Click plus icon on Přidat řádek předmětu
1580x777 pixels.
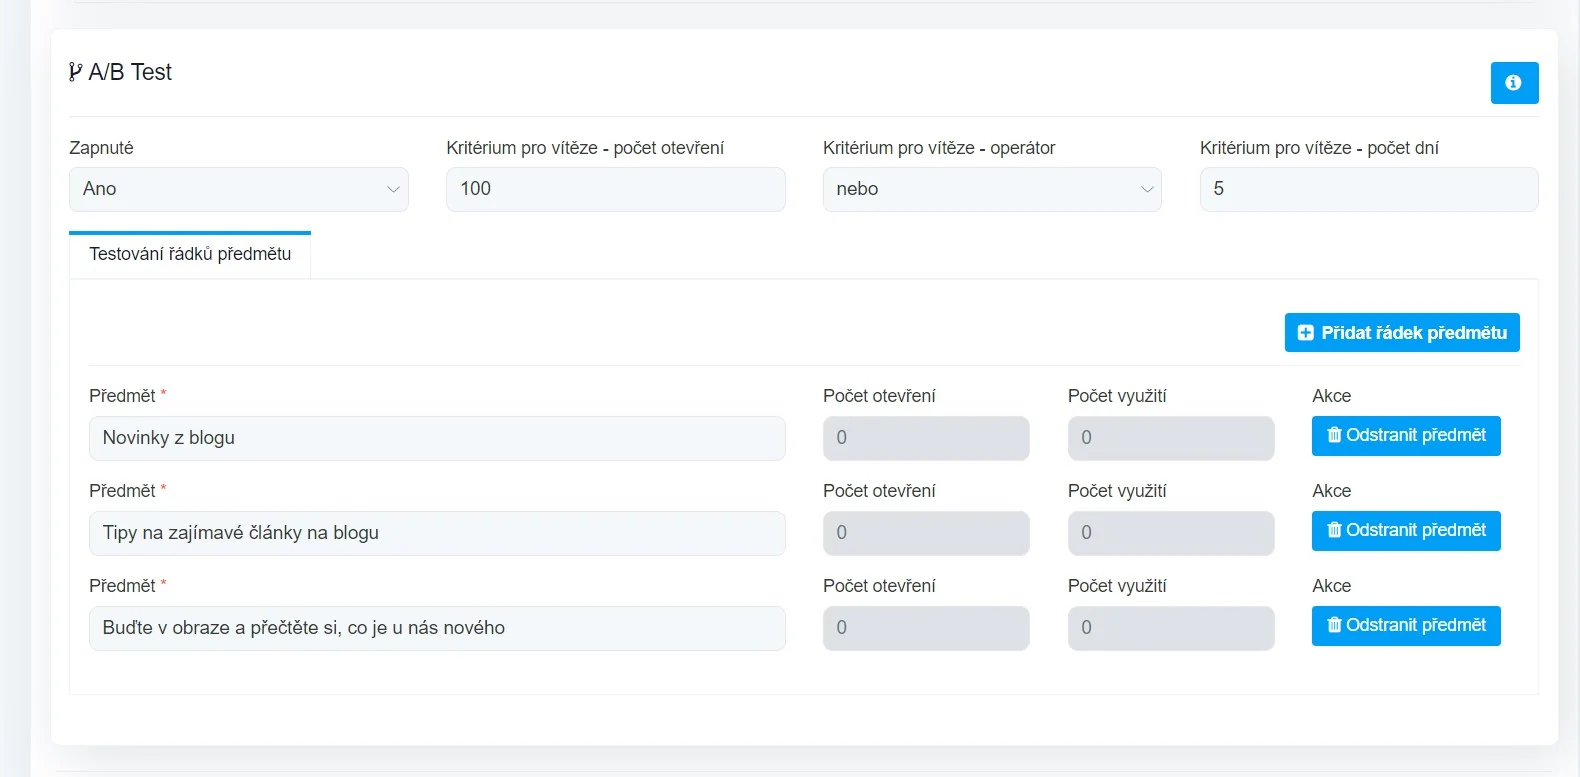pos(1305,333)
